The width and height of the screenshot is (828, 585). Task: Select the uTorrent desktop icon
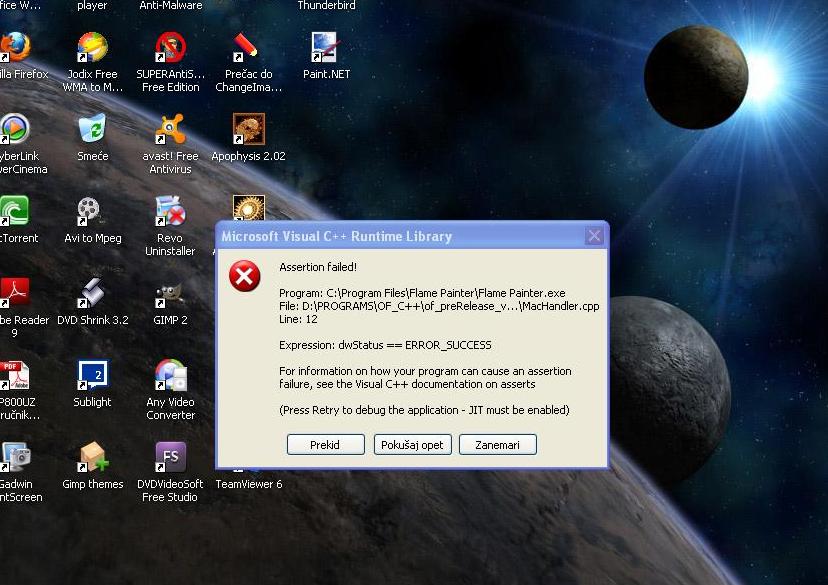click(x=15, y=211)
